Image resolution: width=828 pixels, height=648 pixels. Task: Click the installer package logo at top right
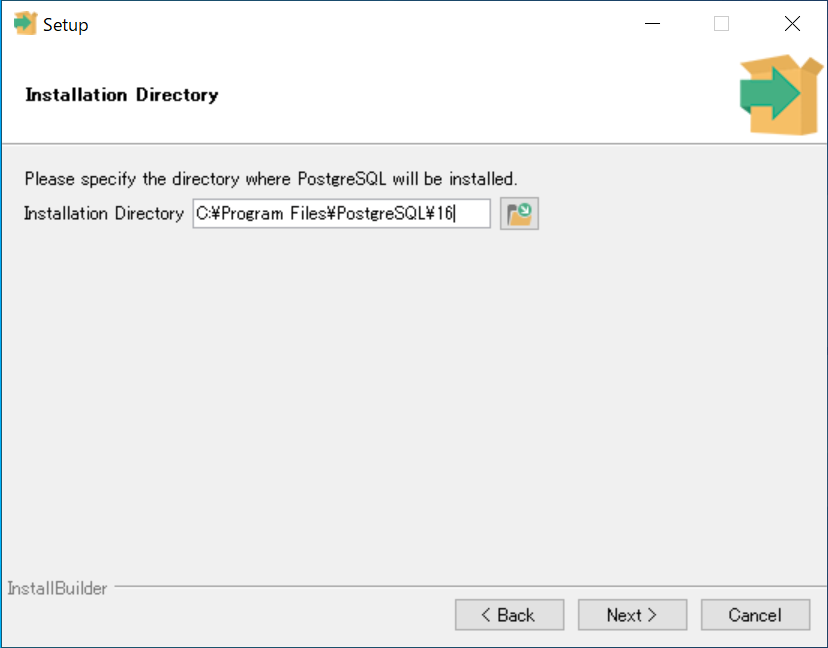click(778, 93)
